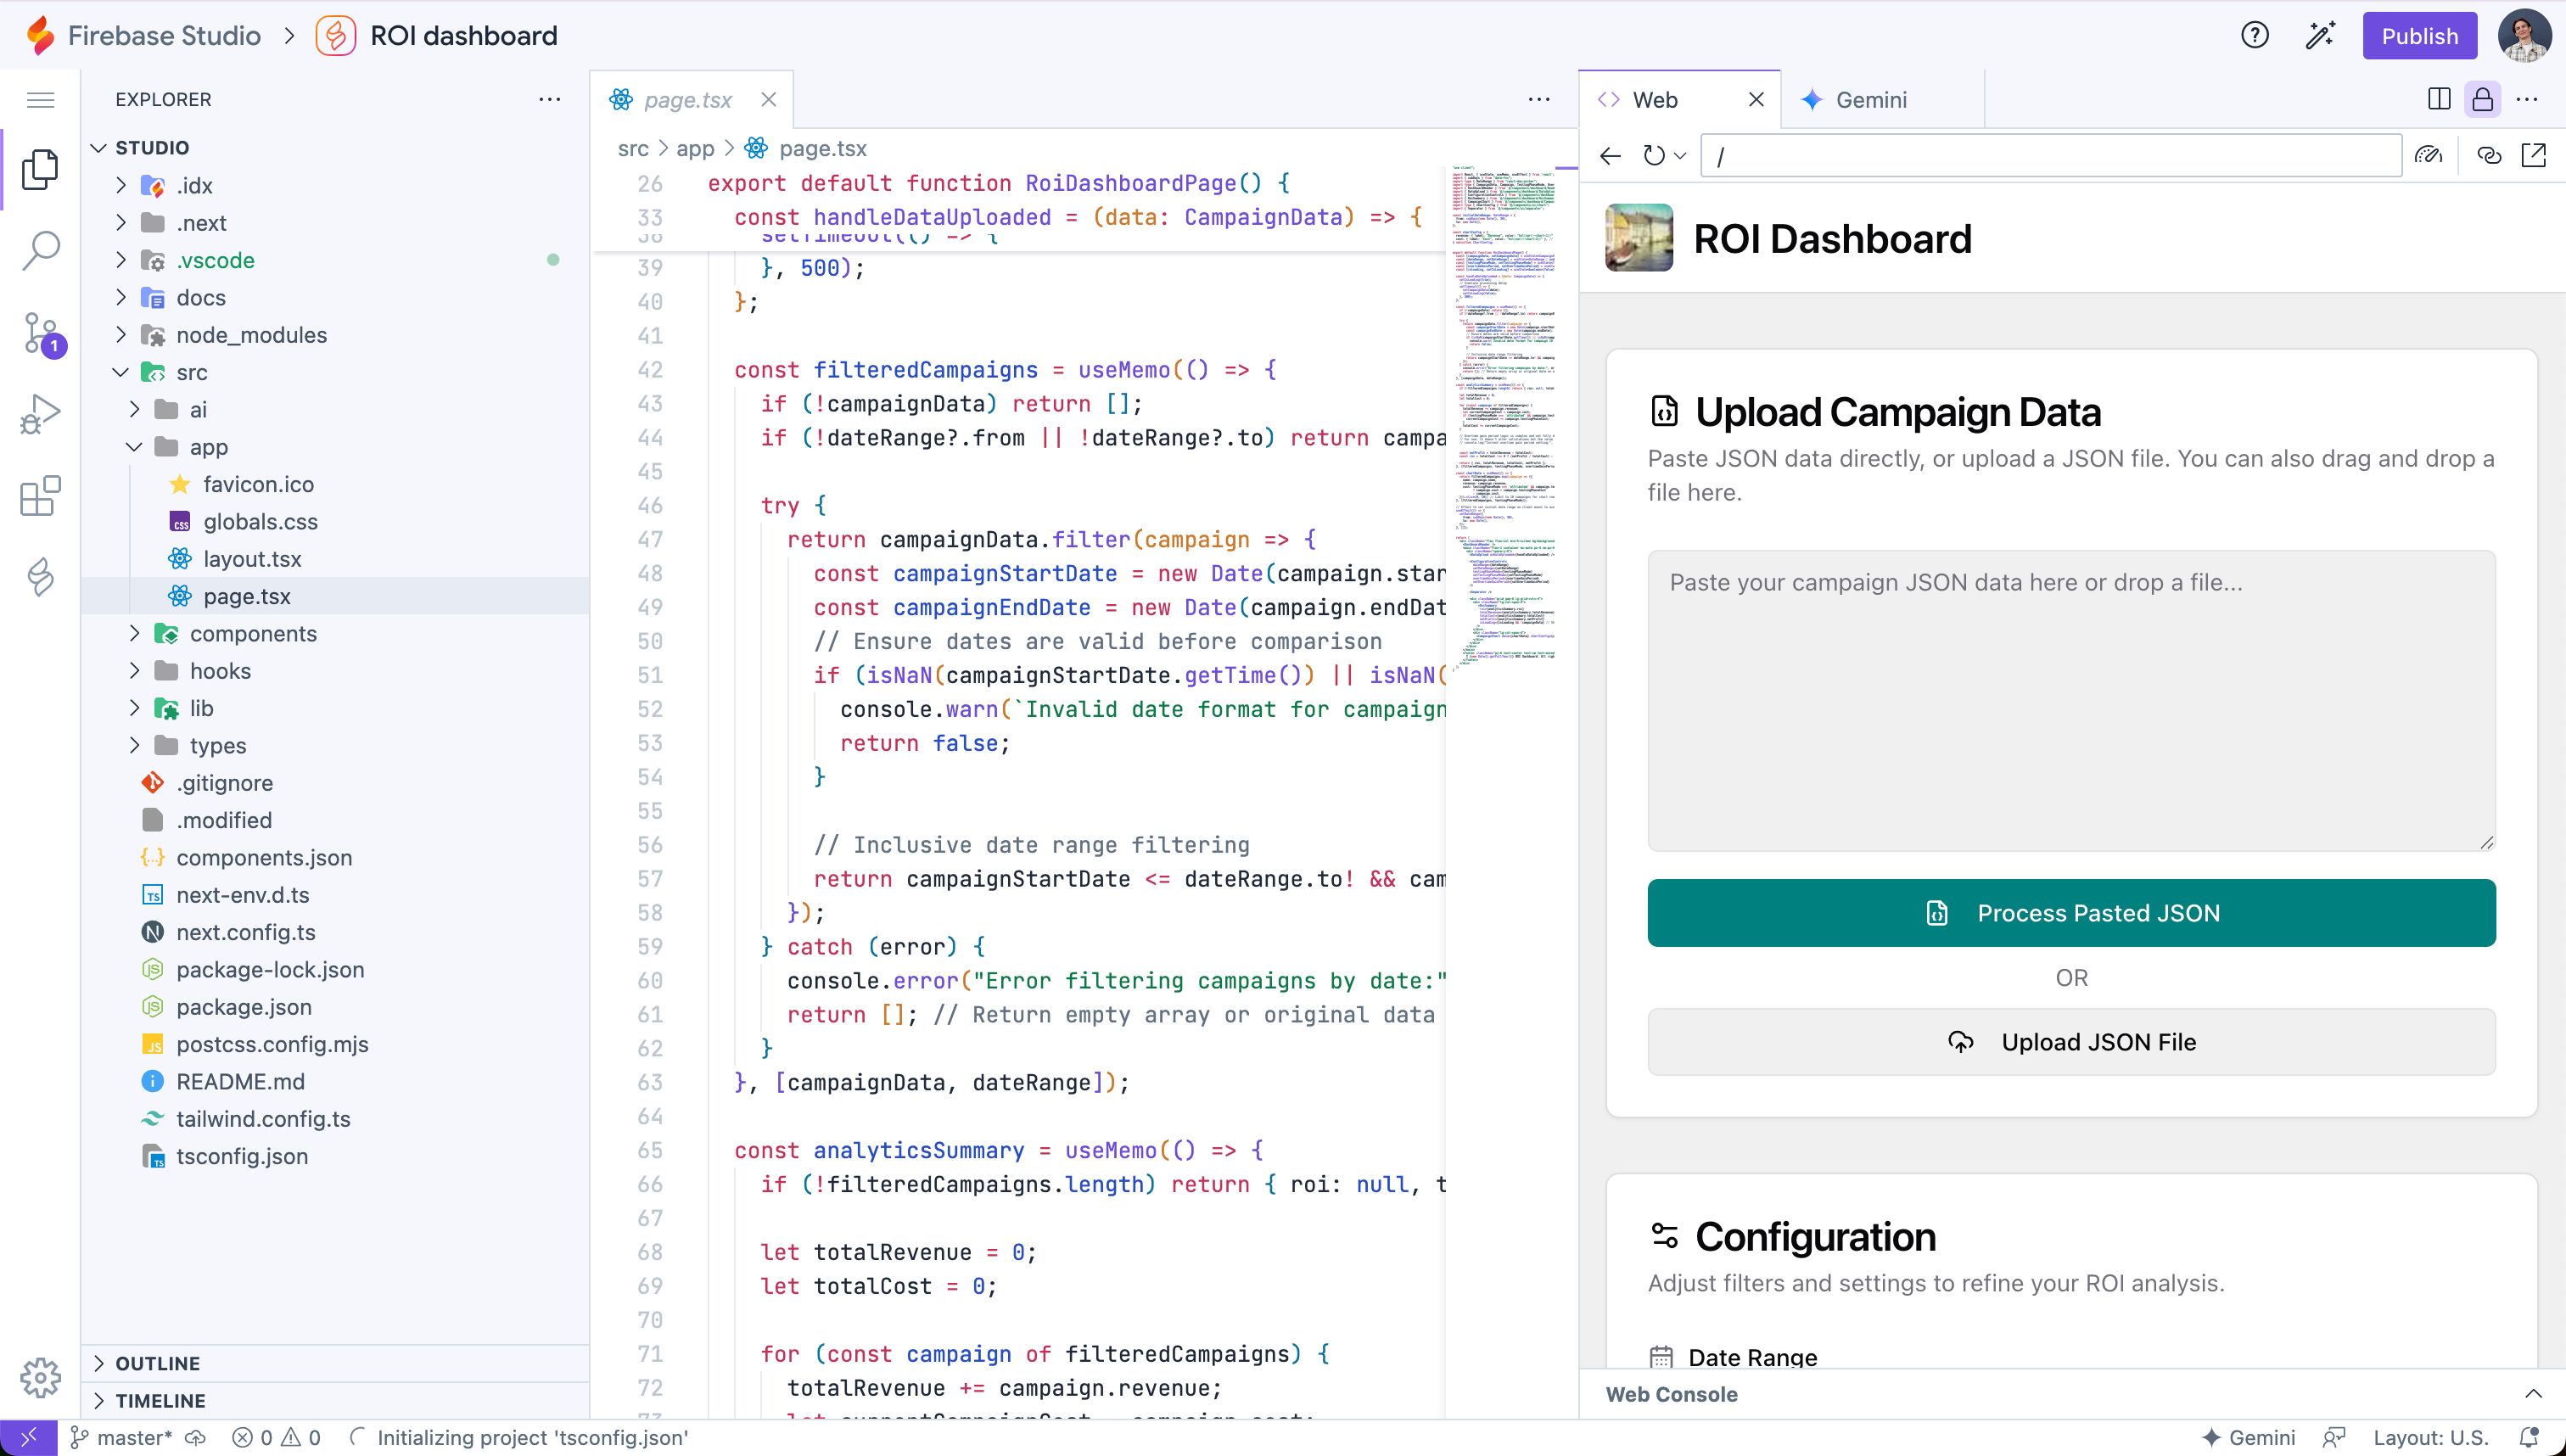2566x1456 pixels.
Task: Click the campaign JSON paste textarea
Action: coord(2071,700)
